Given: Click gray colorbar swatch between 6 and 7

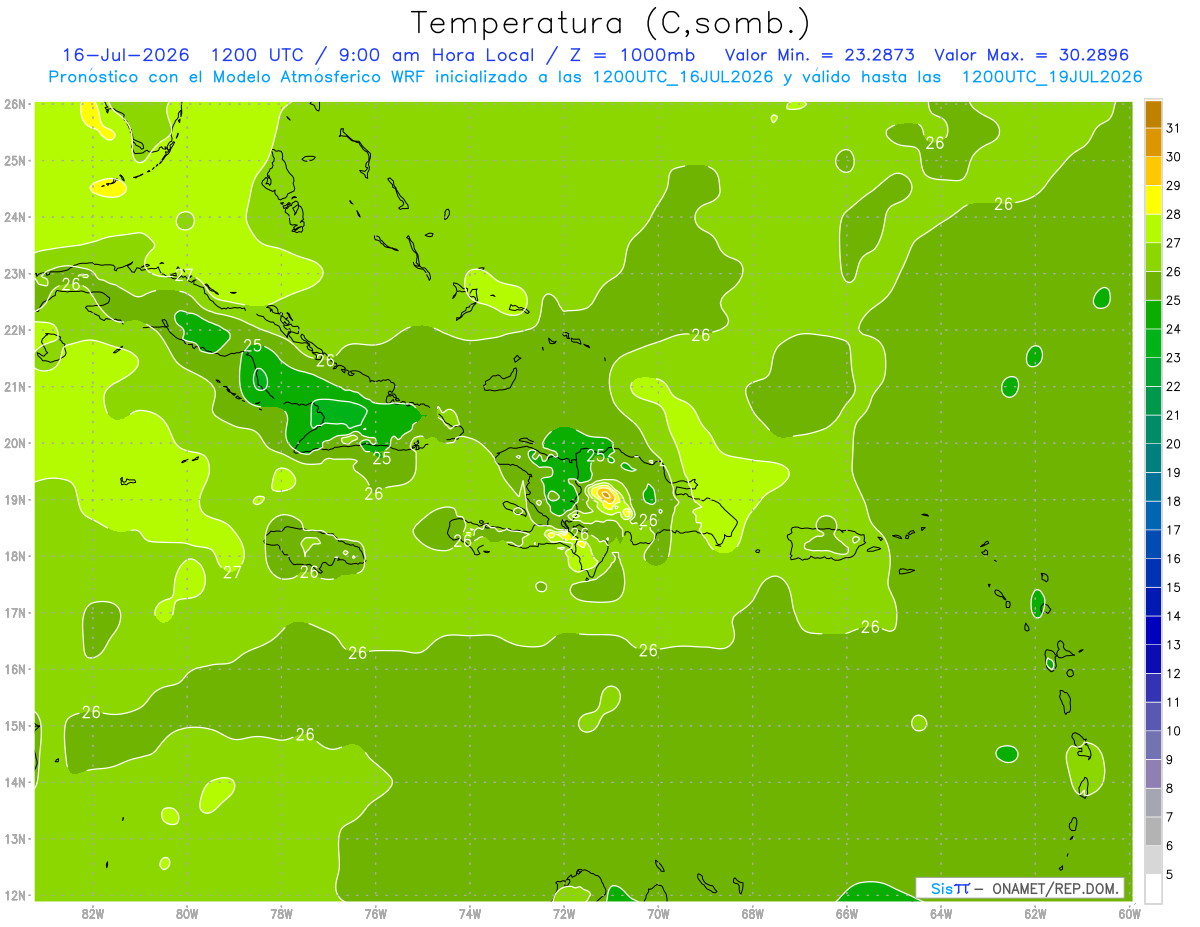Looking at the screenshot, I should coord(1153,831).
